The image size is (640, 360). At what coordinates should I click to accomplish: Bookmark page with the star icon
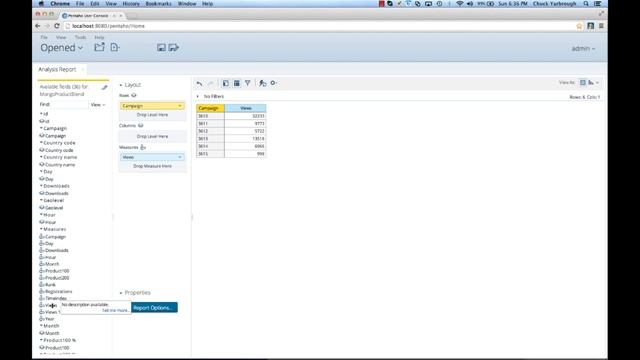click(x=579, y=26)
